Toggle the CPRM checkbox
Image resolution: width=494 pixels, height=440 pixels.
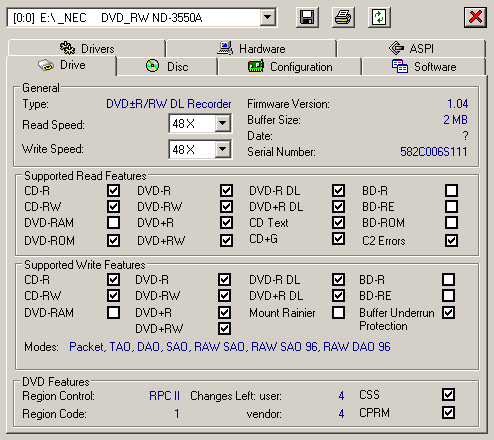tap(448, 413)
